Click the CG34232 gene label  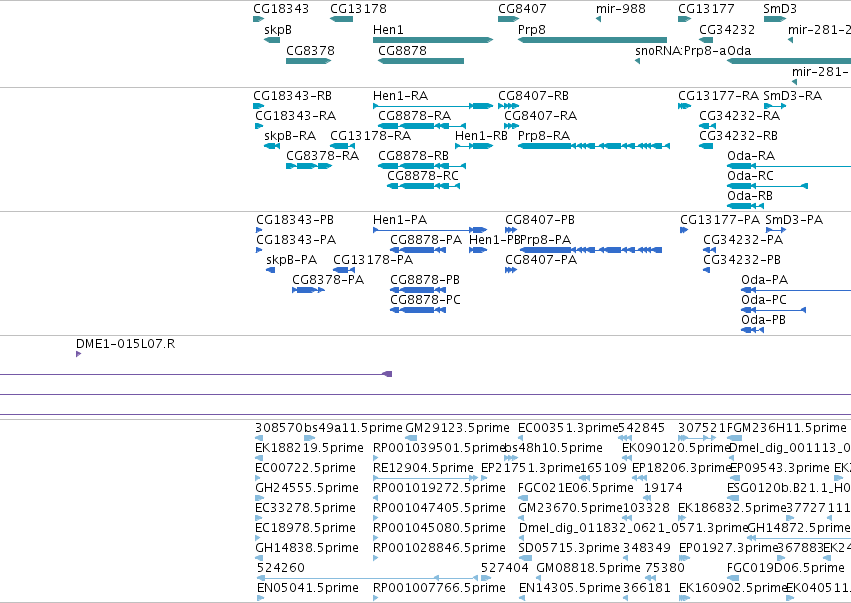727,30
